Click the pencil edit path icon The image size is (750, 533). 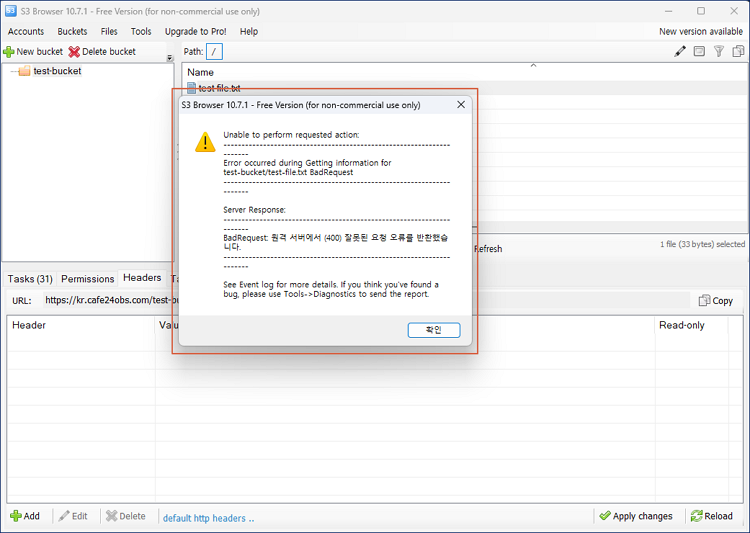pos(680,51)
